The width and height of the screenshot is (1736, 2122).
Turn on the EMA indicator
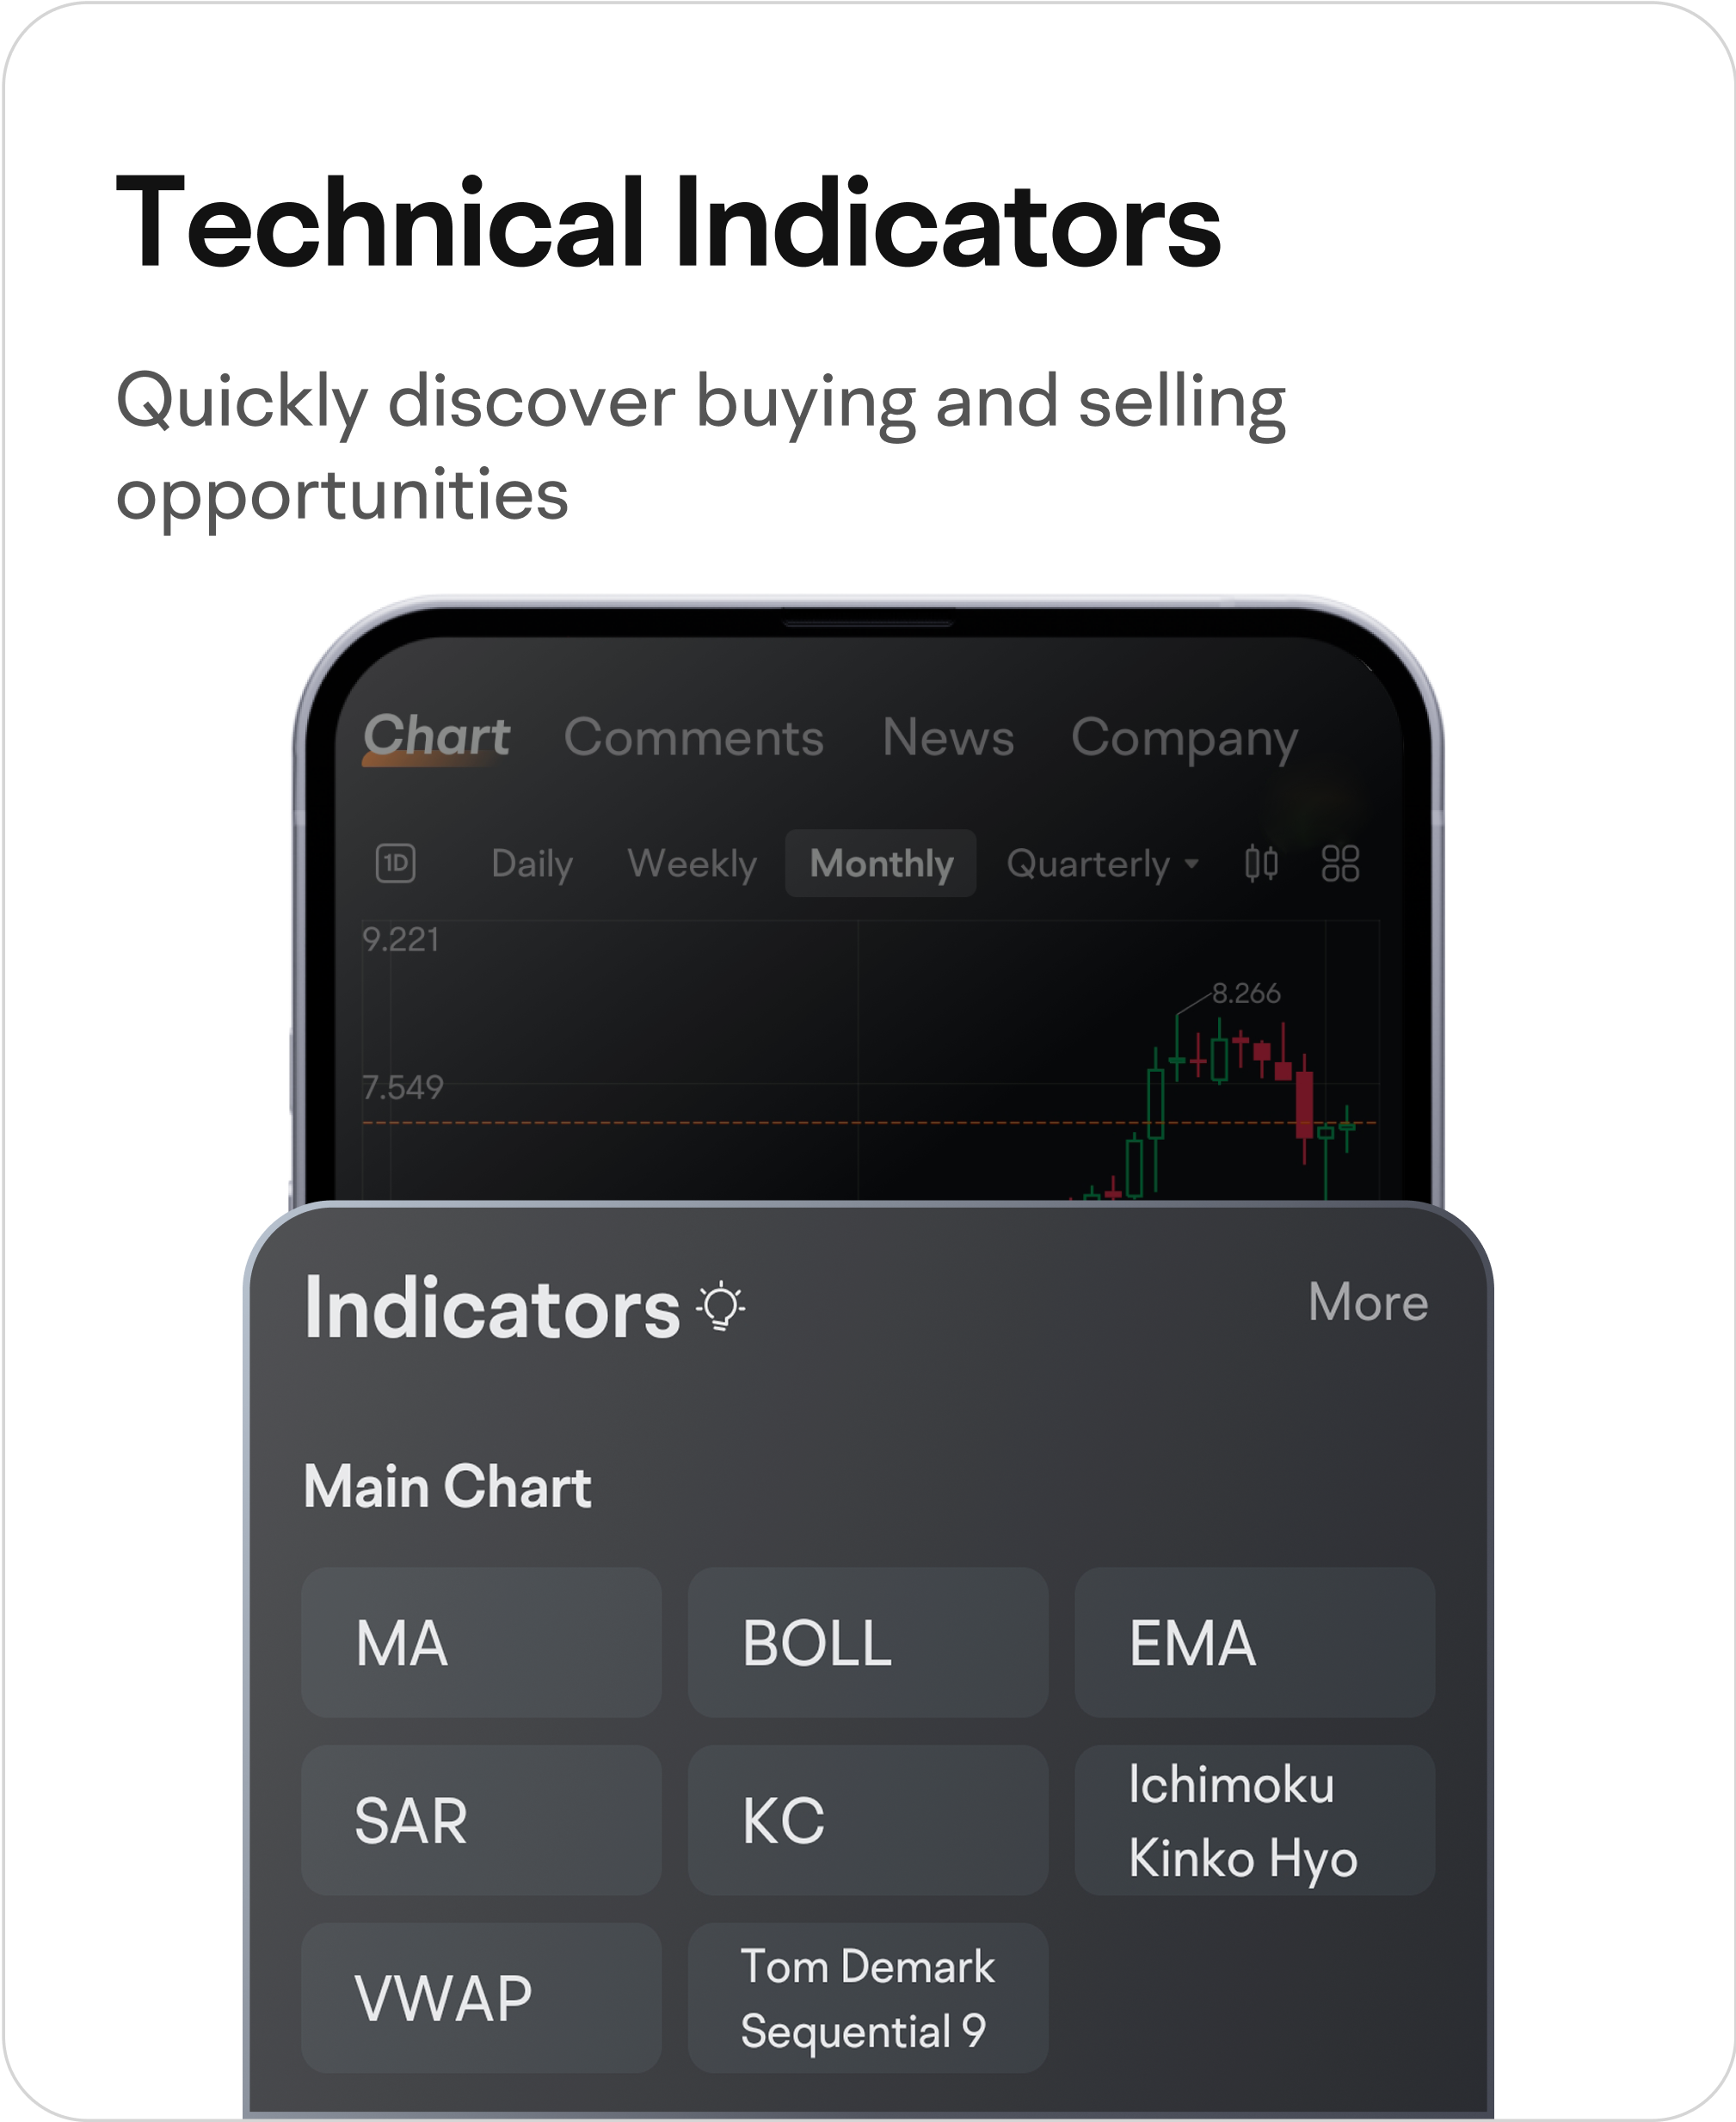(x=1255, y=1643)
